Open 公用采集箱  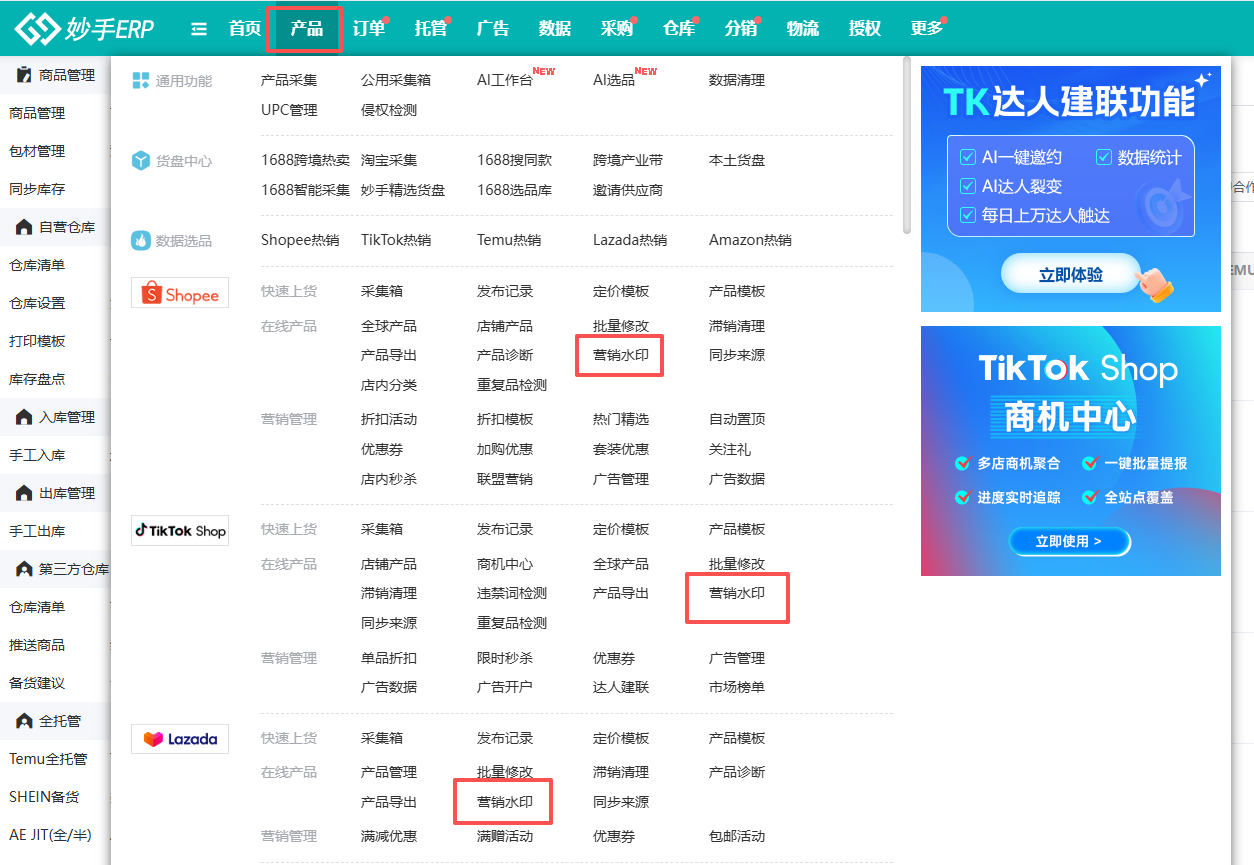pyautogui.click(x=396, y=80)
